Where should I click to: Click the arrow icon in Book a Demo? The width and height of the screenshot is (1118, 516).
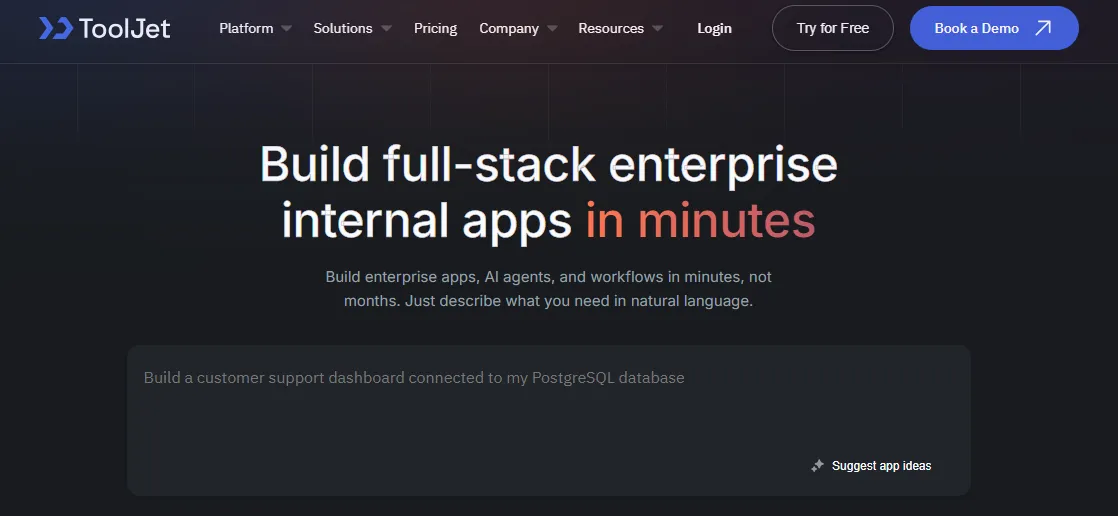[1043, 29]
